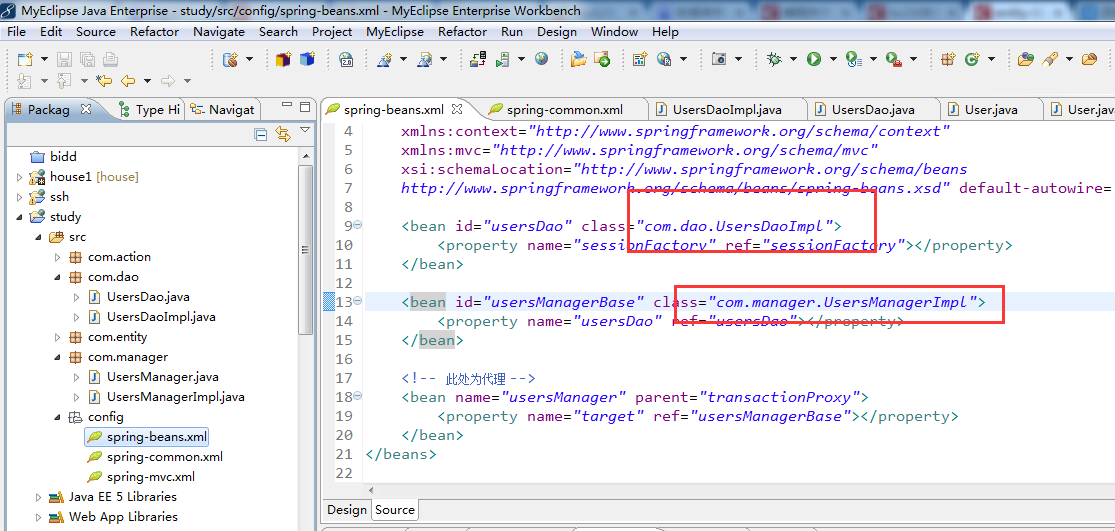This screenshot has height=531, width=1115.
Task: Switch to the Design editor tab
Action: point(347,510)
